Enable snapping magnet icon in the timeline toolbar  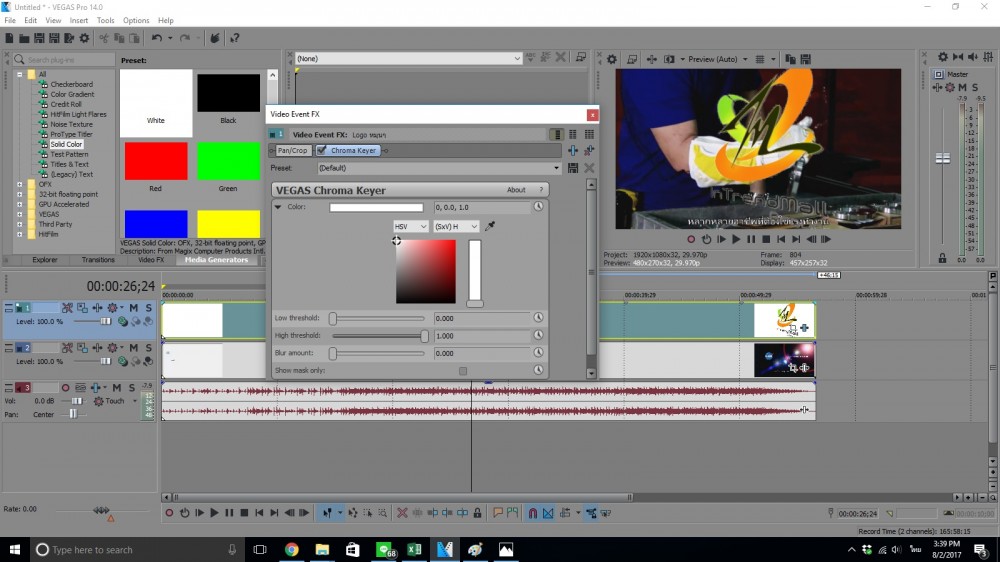pyautogui.click(x=533, y=513)
